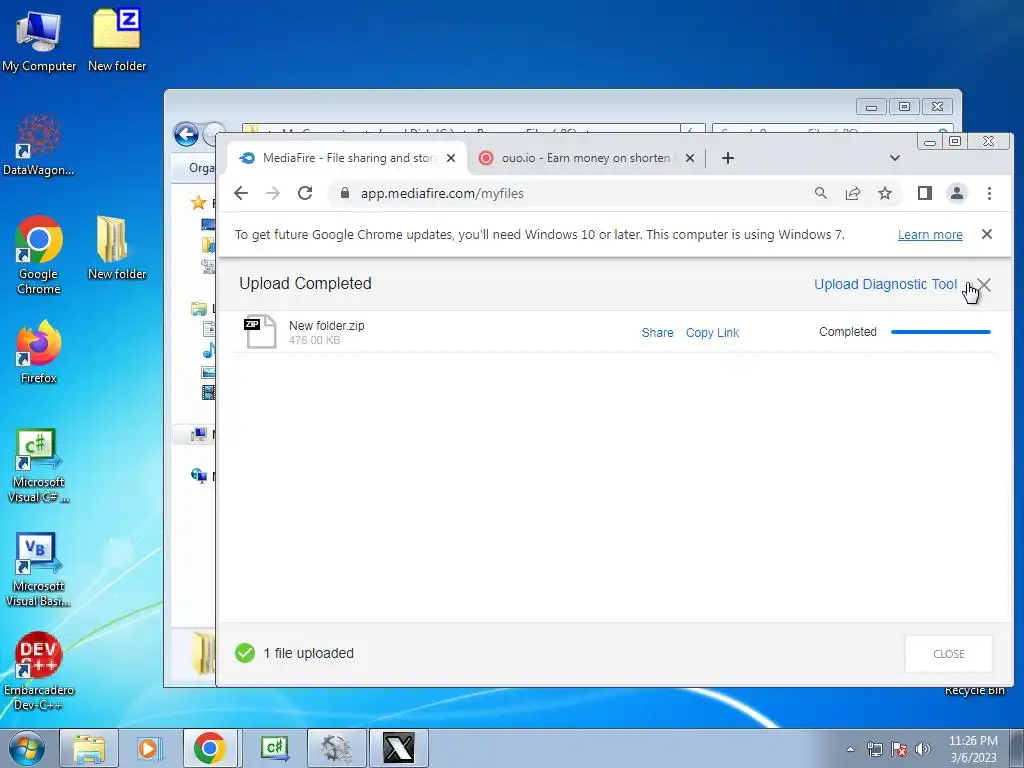This screenshot has height=768, width=1024.
Task: Click back button in Explorer window
Action: pyautogui.click(x=186, y=135)
